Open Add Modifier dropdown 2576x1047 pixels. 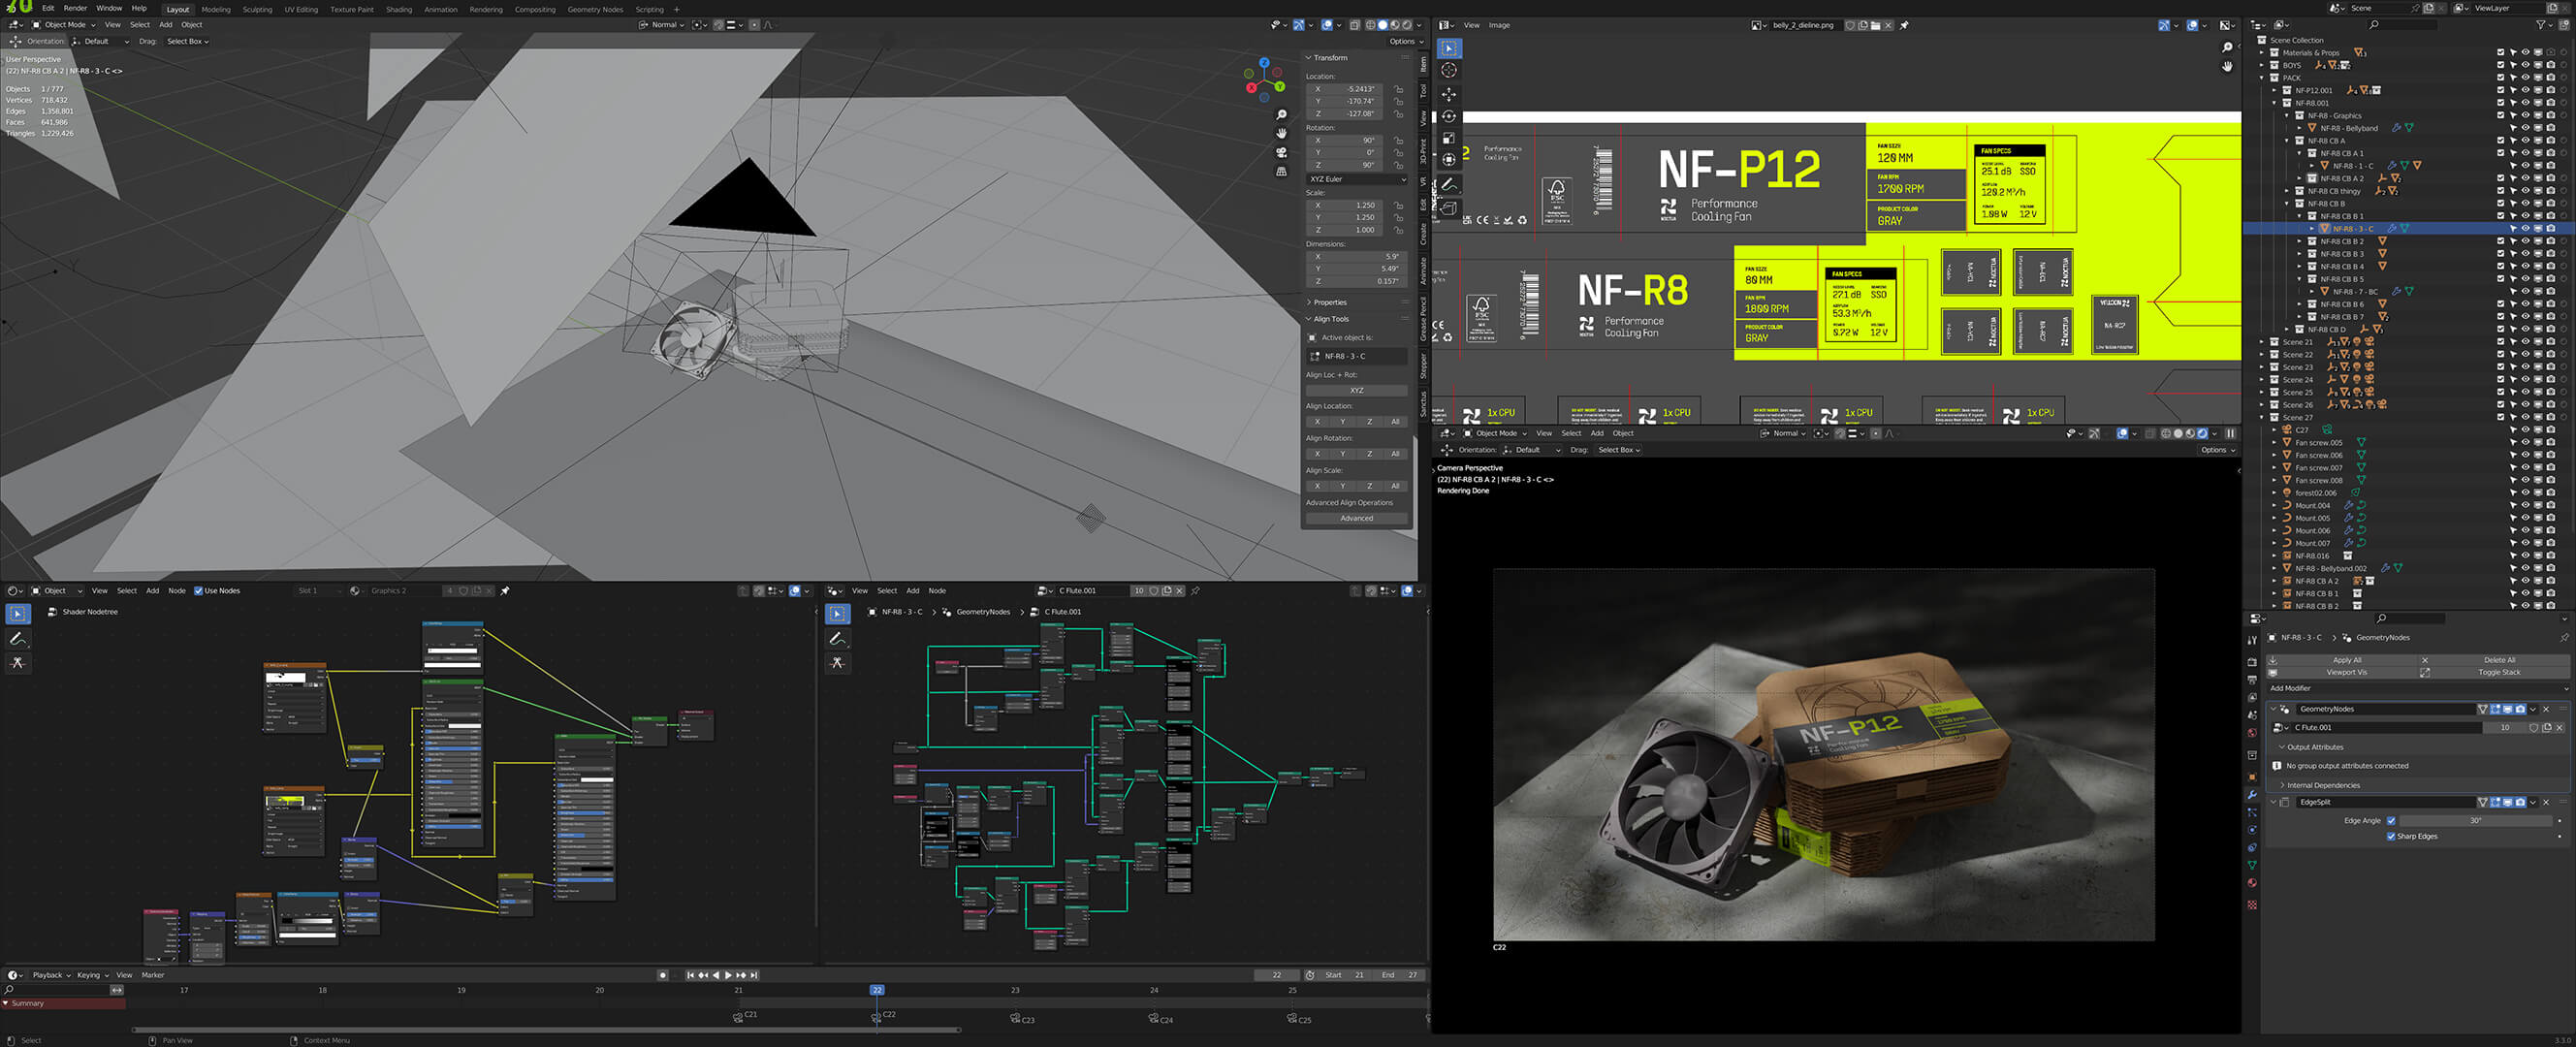(2418, 688)
